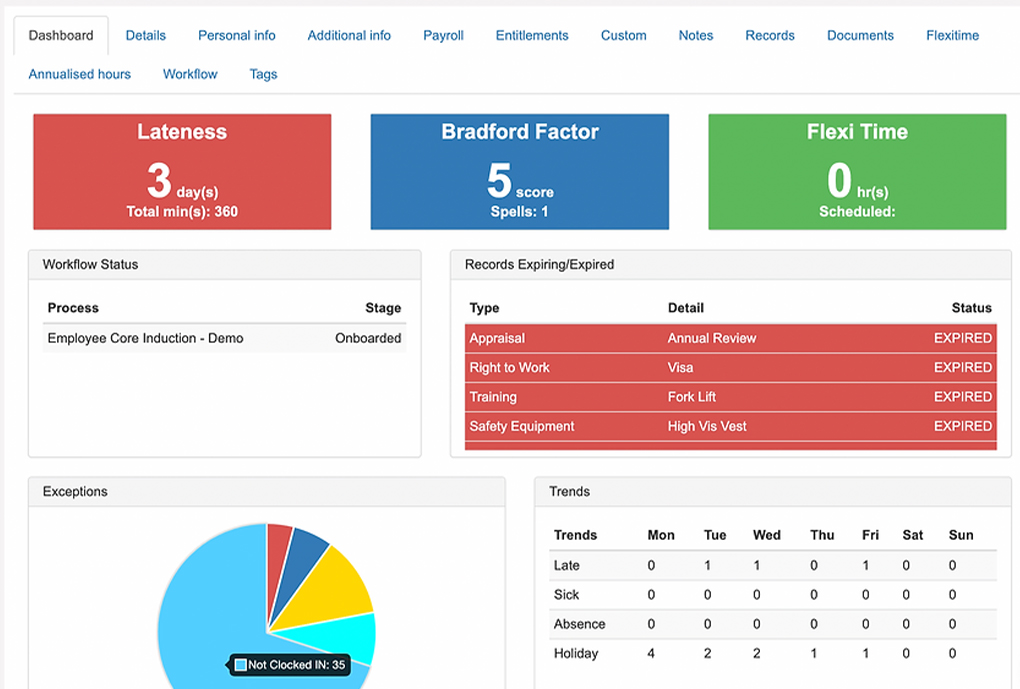Click the High Vis Vest detail
The image size is (1020, 689).
point(707,426)
